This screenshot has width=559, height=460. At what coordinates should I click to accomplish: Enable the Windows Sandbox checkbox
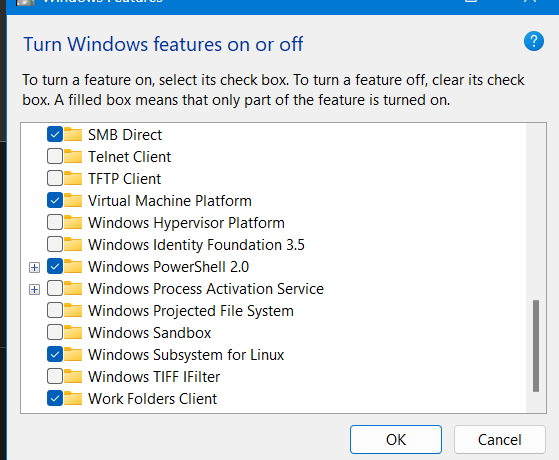tap(55, 332)
